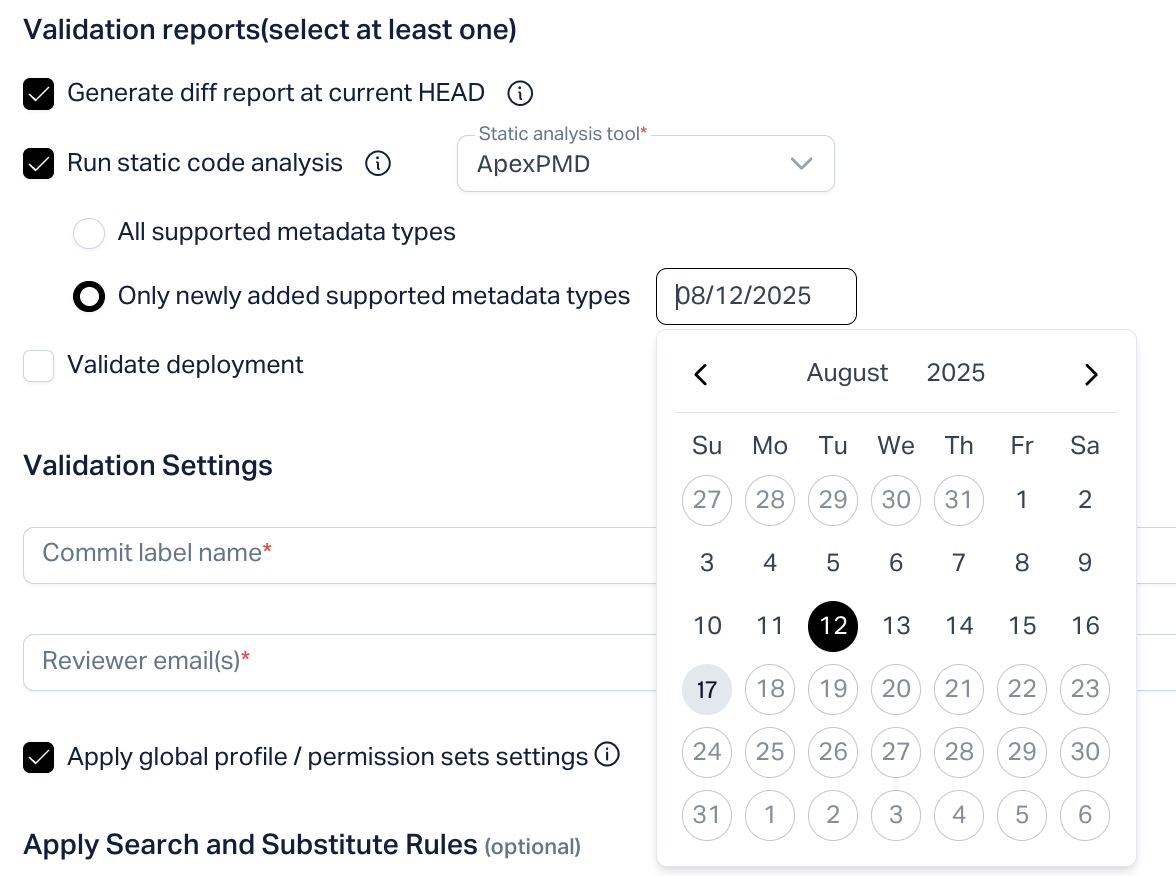Click the 08/12/2025 date input field
The height and width of the screenshot is (876, 1176).
(756, 296)
